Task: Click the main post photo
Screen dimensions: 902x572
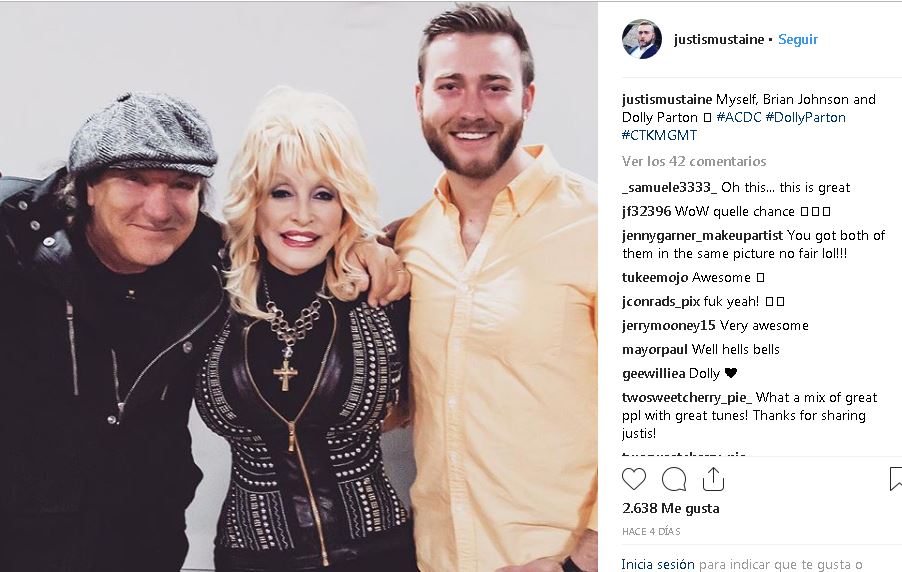Action: 299,287
